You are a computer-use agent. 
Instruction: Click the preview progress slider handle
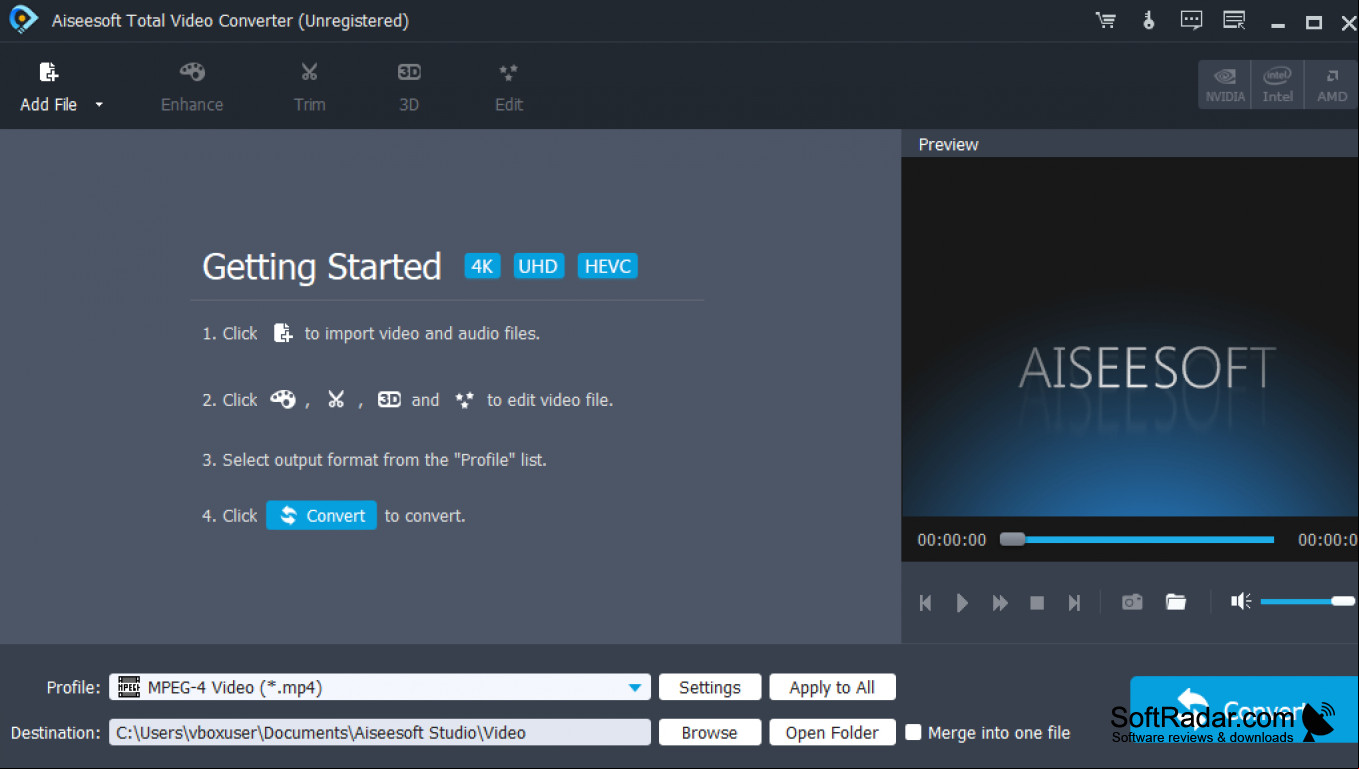coord(1013,539)
